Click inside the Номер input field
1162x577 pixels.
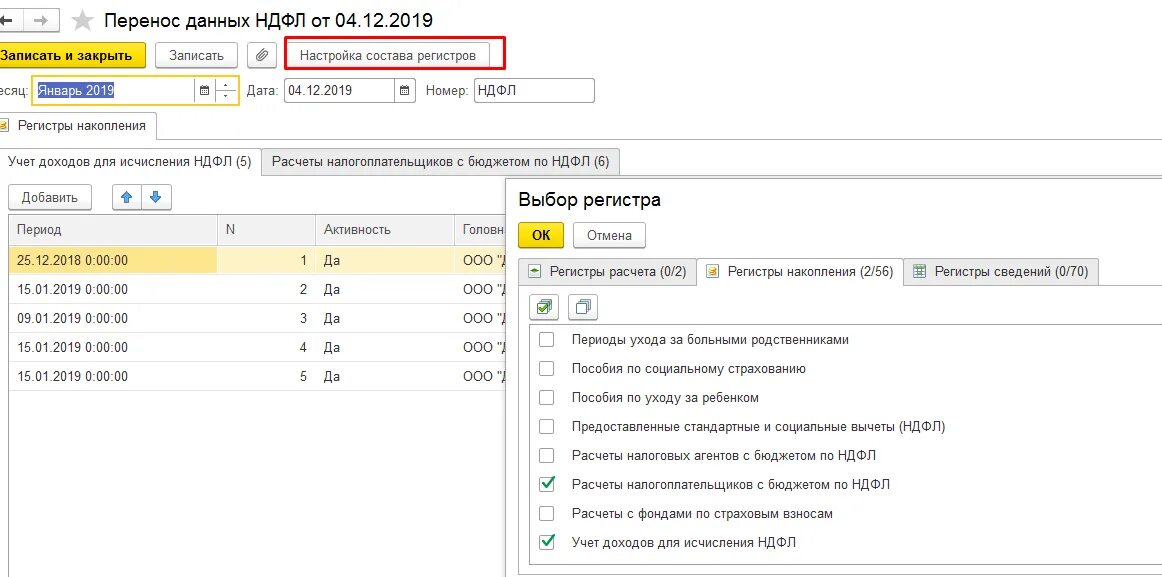[533, 90]
